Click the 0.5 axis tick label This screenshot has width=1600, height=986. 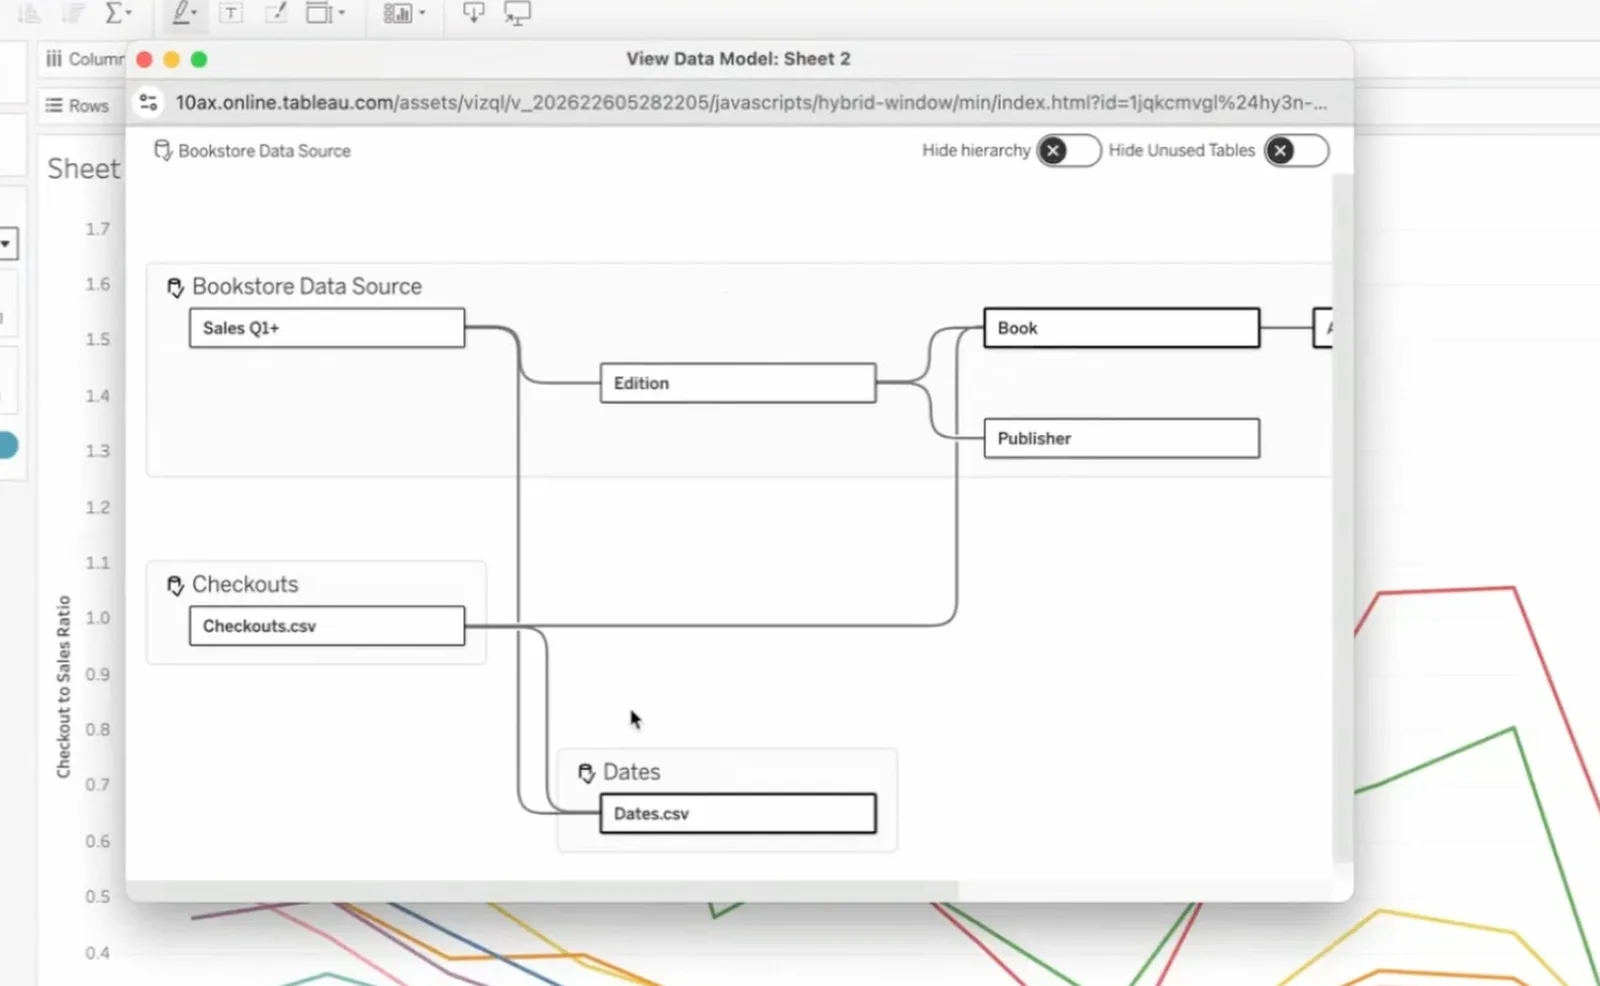(98, 897)
